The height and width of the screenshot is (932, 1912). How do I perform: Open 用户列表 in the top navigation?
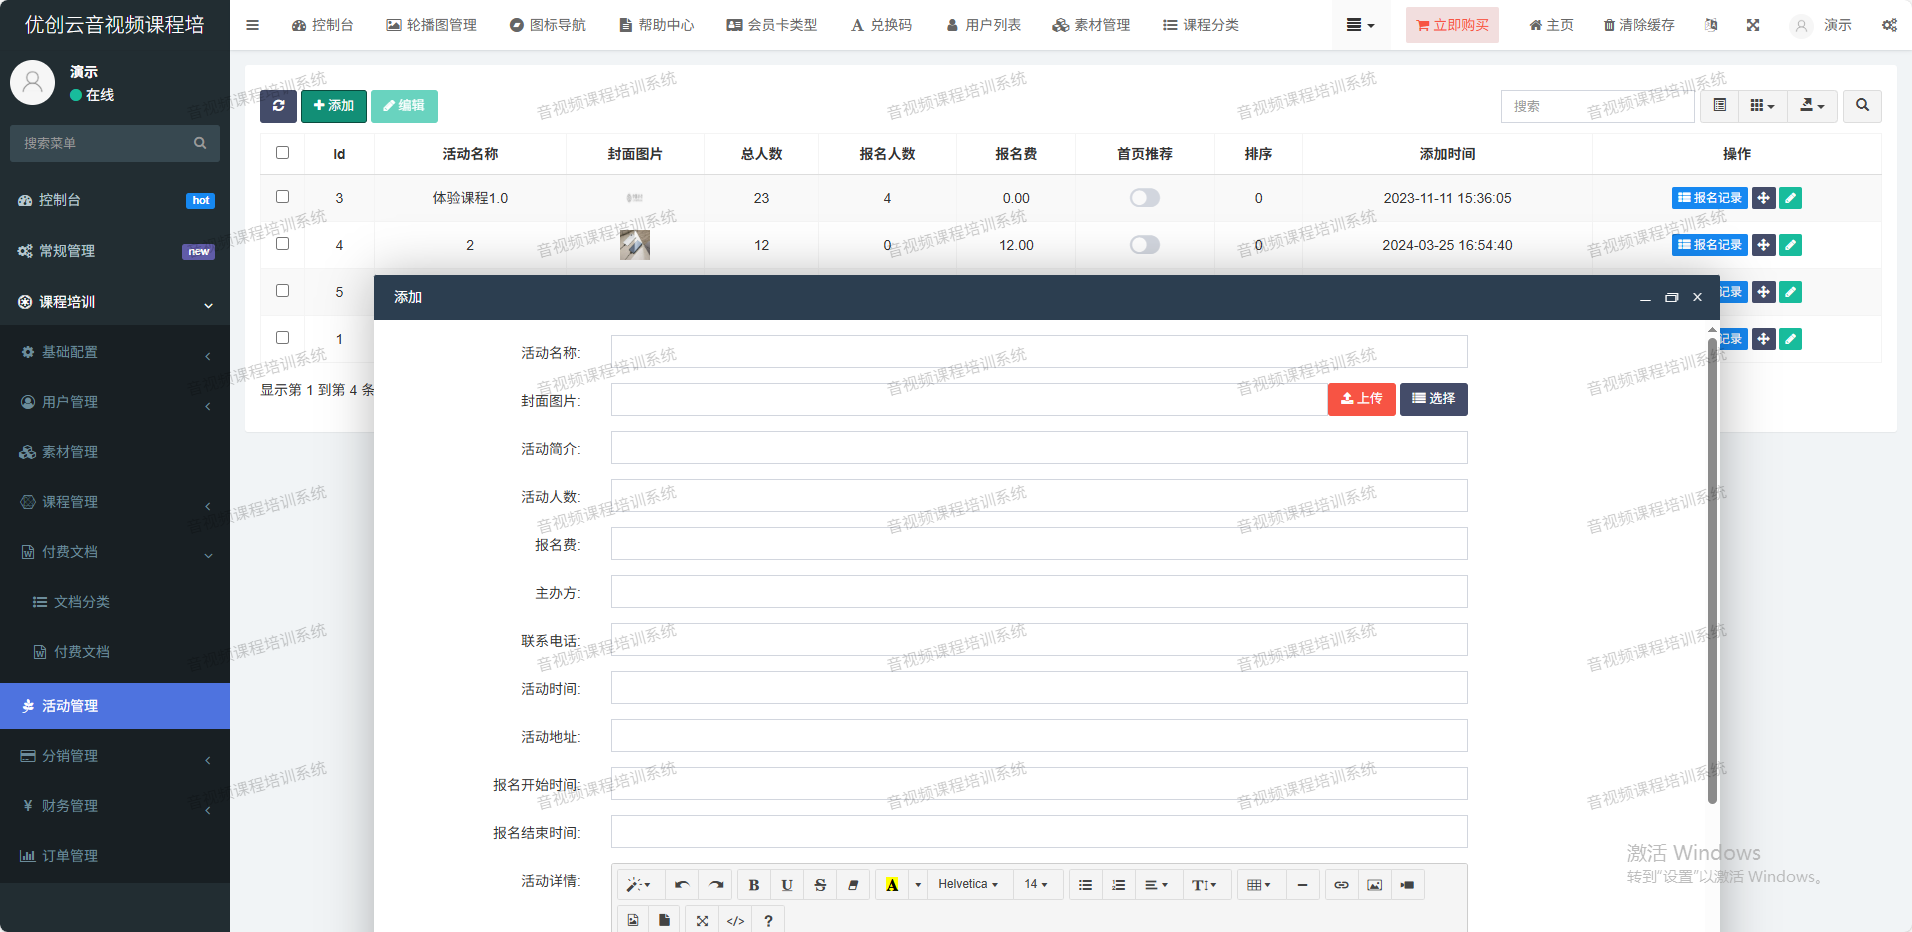(x=983, y=25)
